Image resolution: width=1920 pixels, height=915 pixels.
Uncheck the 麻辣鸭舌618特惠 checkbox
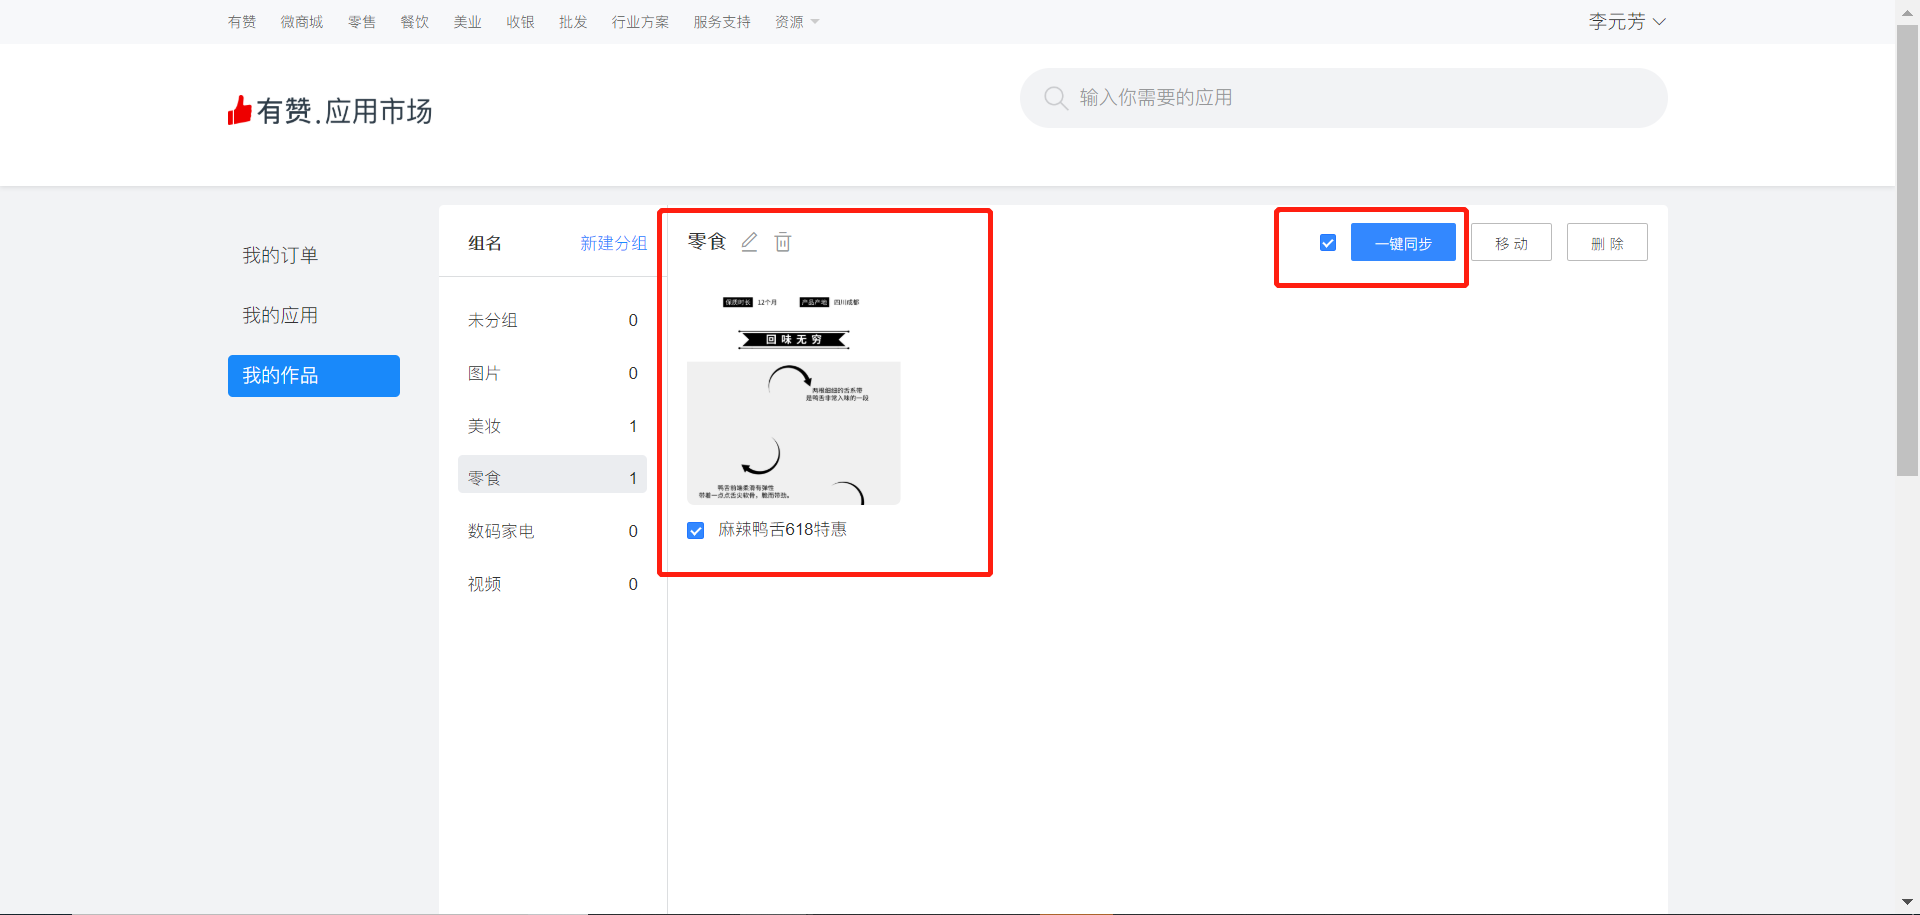point(696,530)
